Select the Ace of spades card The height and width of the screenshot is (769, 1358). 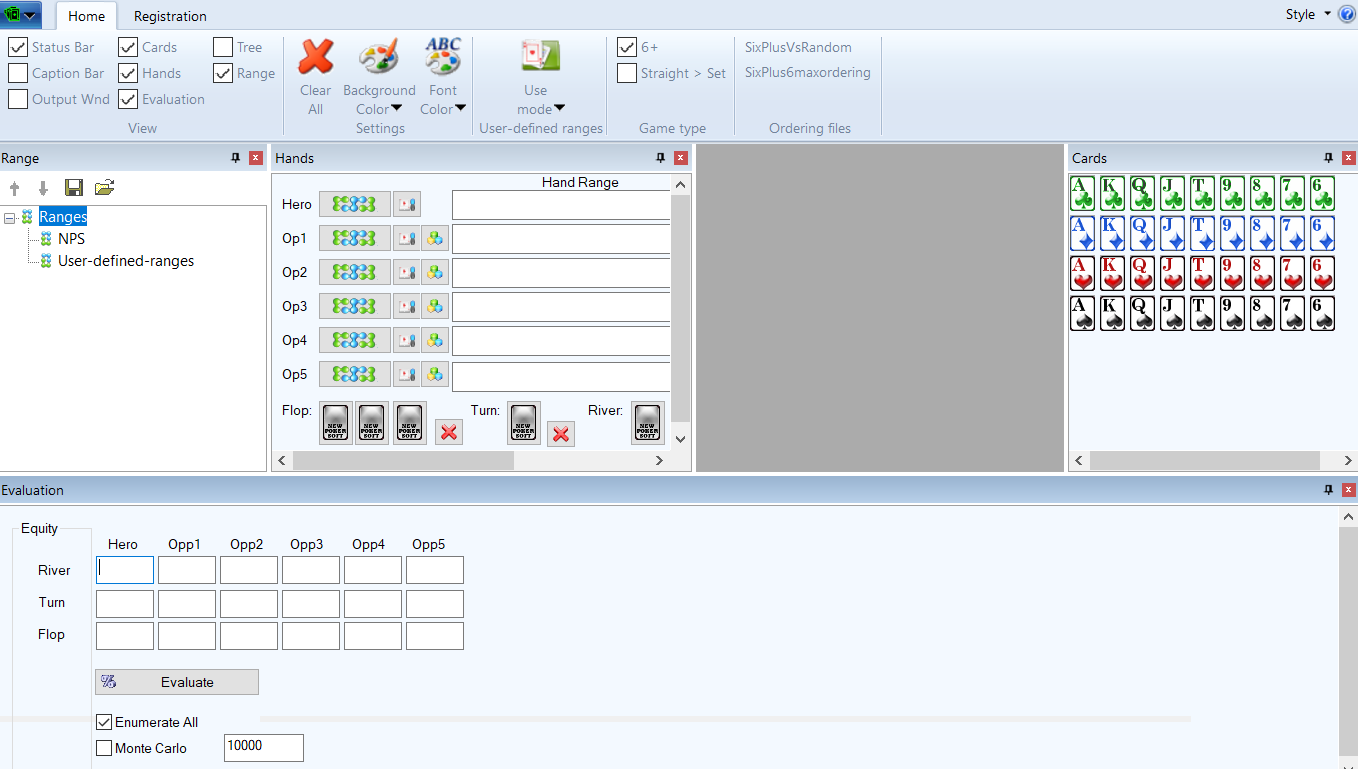(1082, 313)
